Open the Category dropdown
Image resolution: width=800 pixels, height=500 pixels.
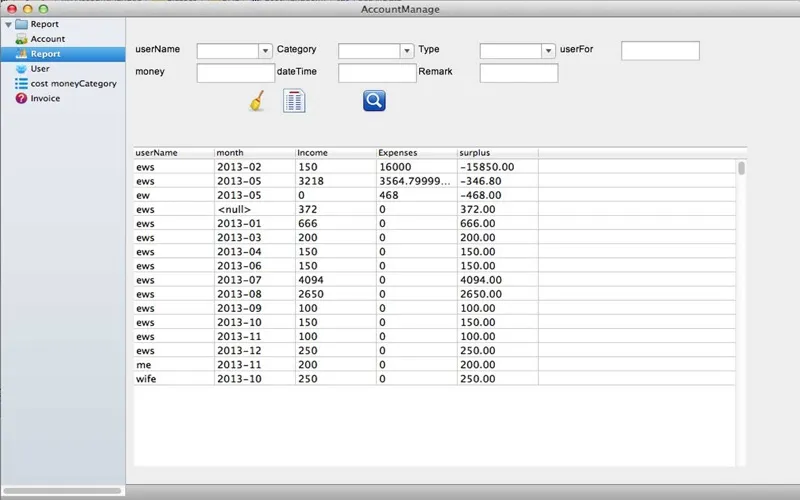coord(407,51)
